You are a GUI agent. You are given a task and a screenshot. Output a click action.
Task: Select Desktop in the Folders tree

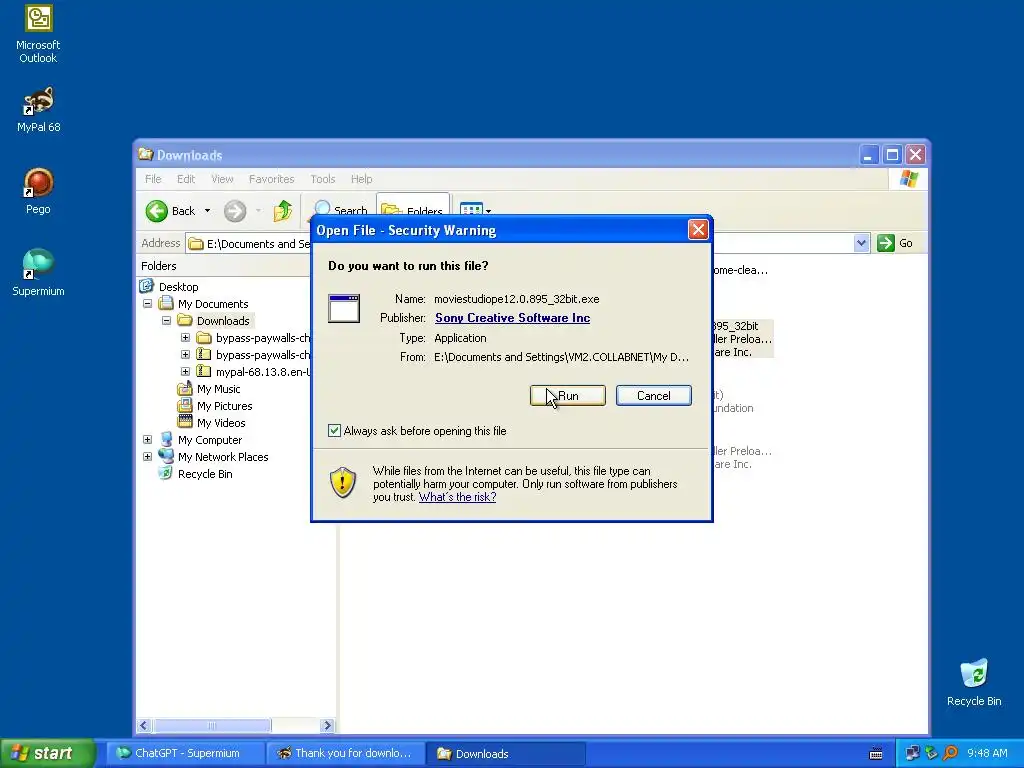click(178, 287)
